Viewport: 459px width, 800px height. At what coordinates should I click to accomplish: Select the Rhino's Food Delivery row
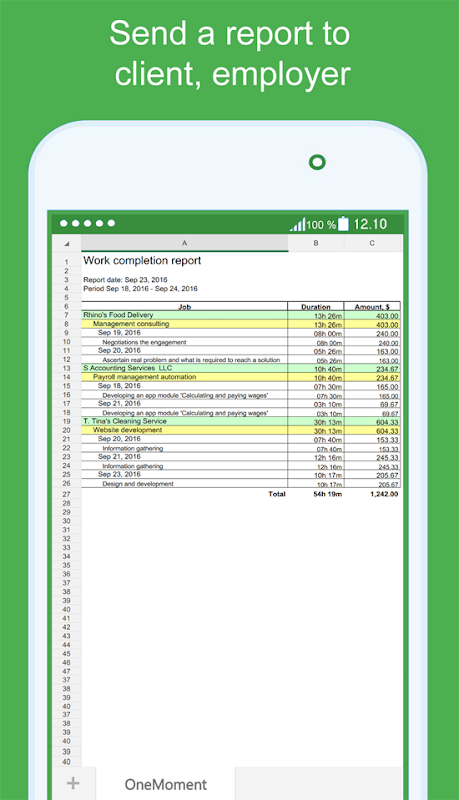pos(241,315)
